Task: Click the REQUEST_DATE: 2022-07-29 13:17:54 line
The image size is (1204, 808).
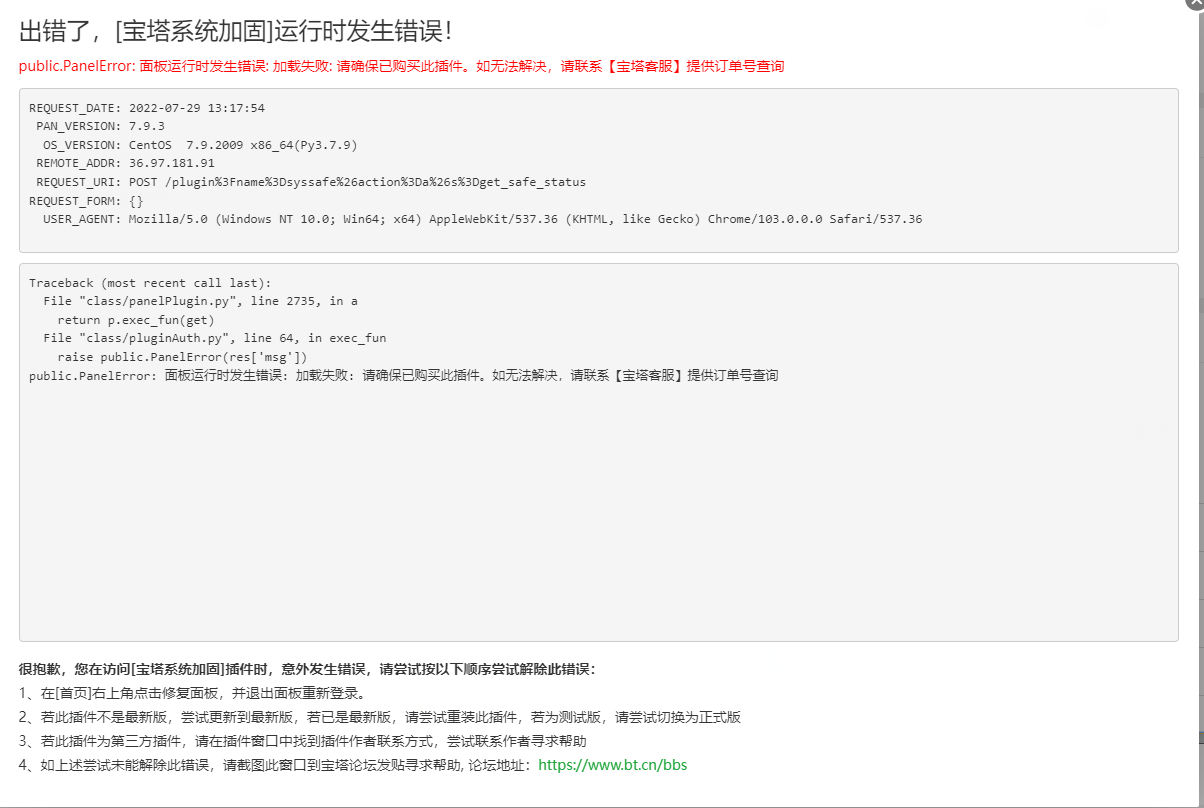Action: click(x=147, y=108)
